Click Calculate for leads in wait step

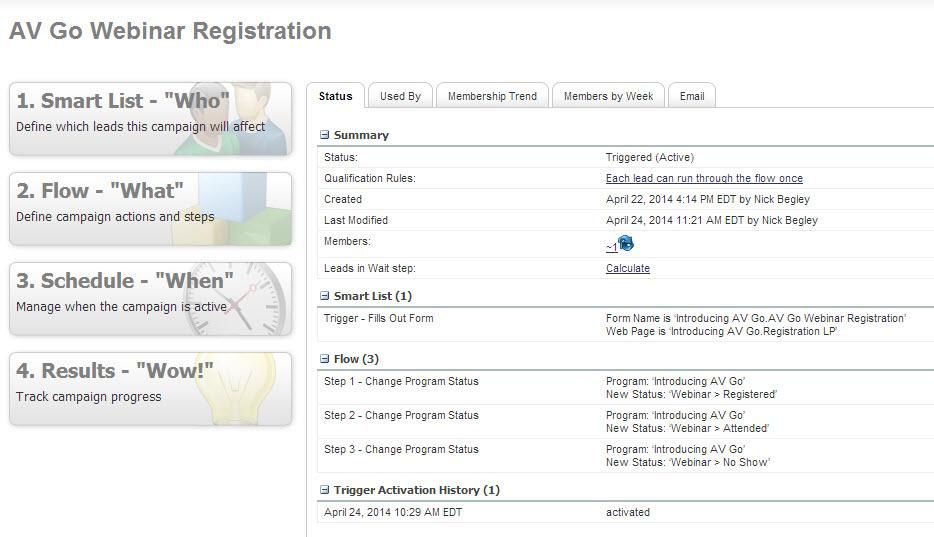point(628,269)
